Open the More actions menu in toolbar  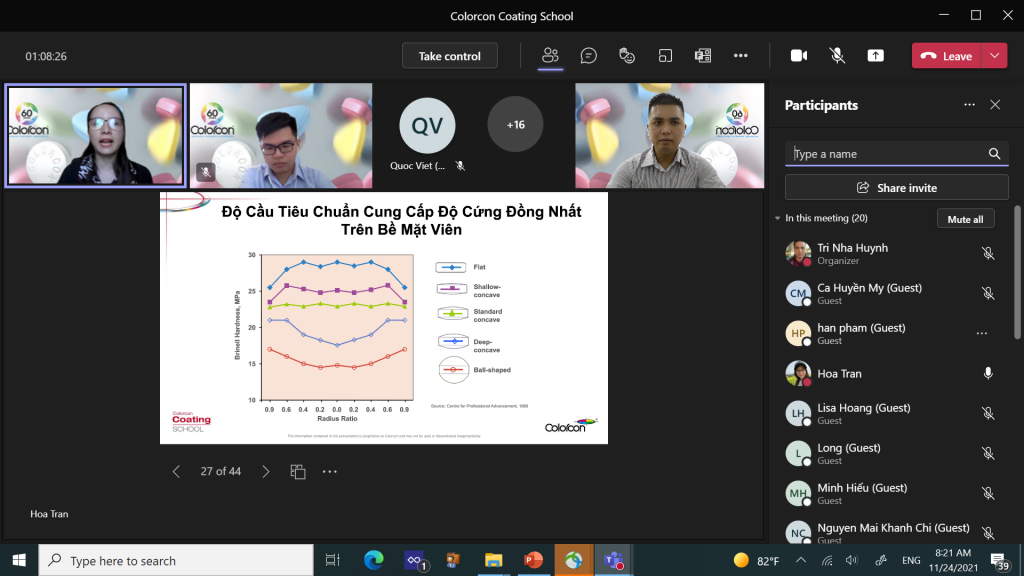(x=741, y=56)
